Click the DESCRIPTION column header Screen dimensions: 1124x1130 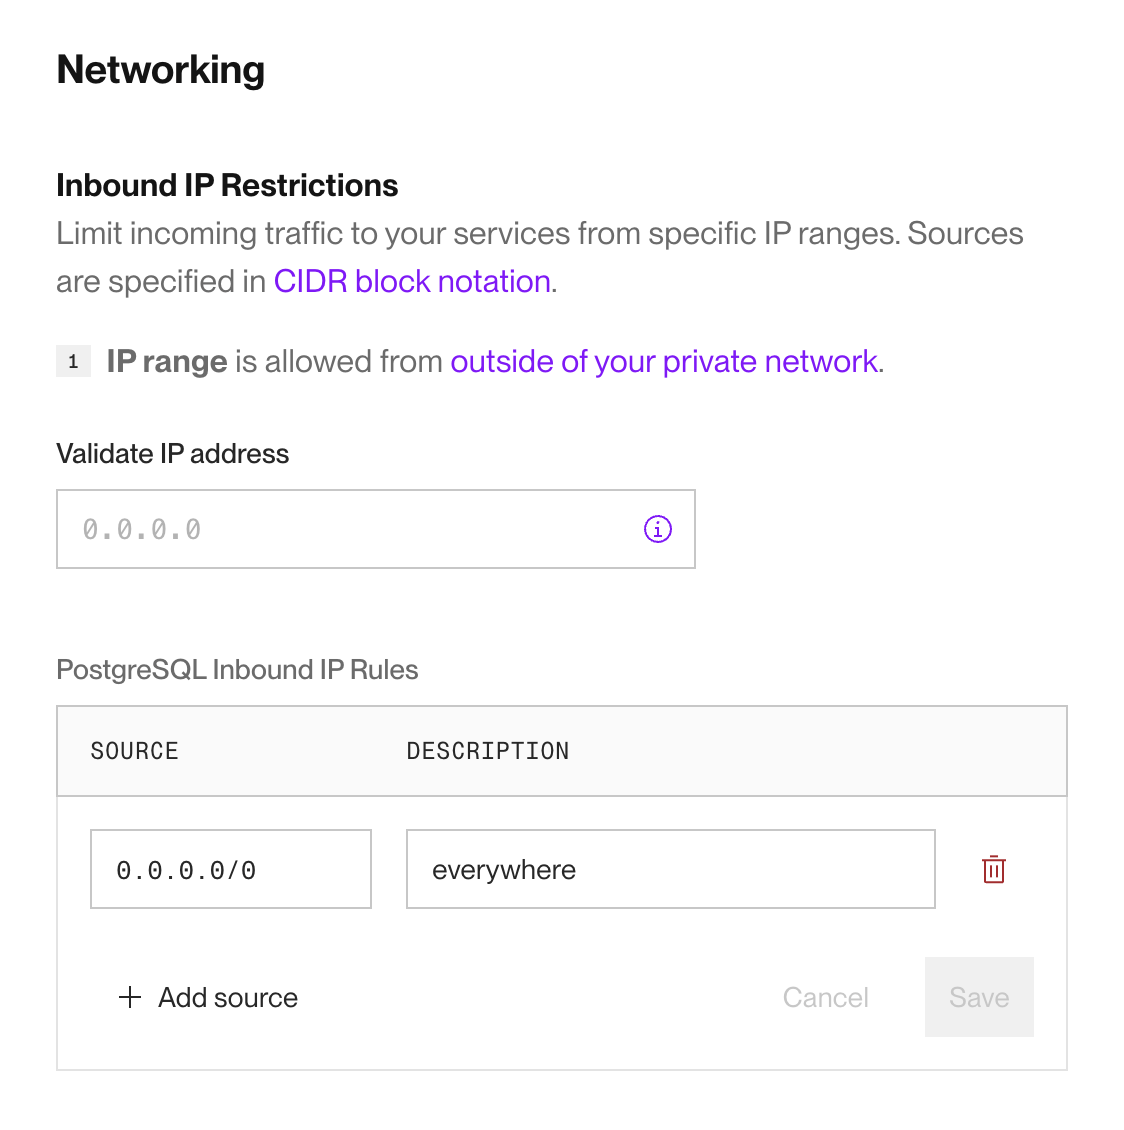tap(488, 751)
